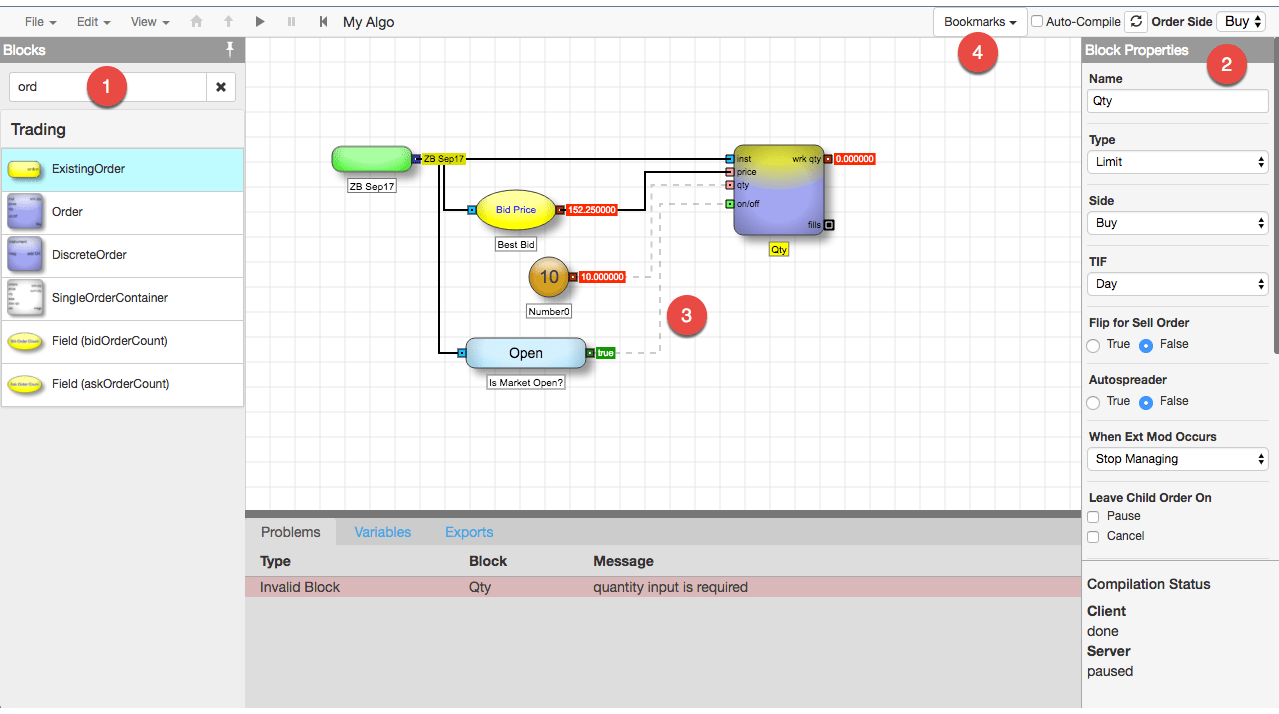
Task: Switch to the Problems tab
Action: coord(290,532)
